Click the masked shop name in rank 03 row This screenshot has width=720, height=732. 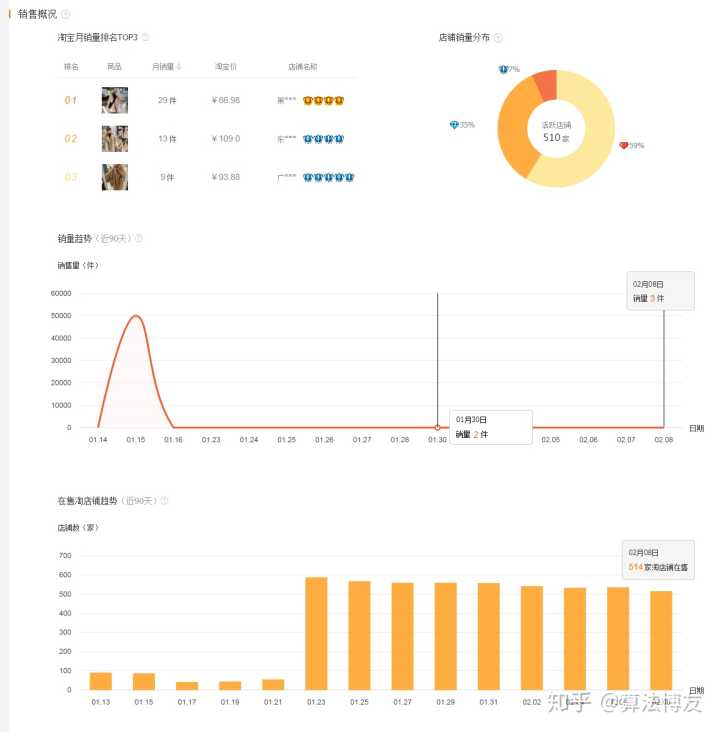point(287,177)
